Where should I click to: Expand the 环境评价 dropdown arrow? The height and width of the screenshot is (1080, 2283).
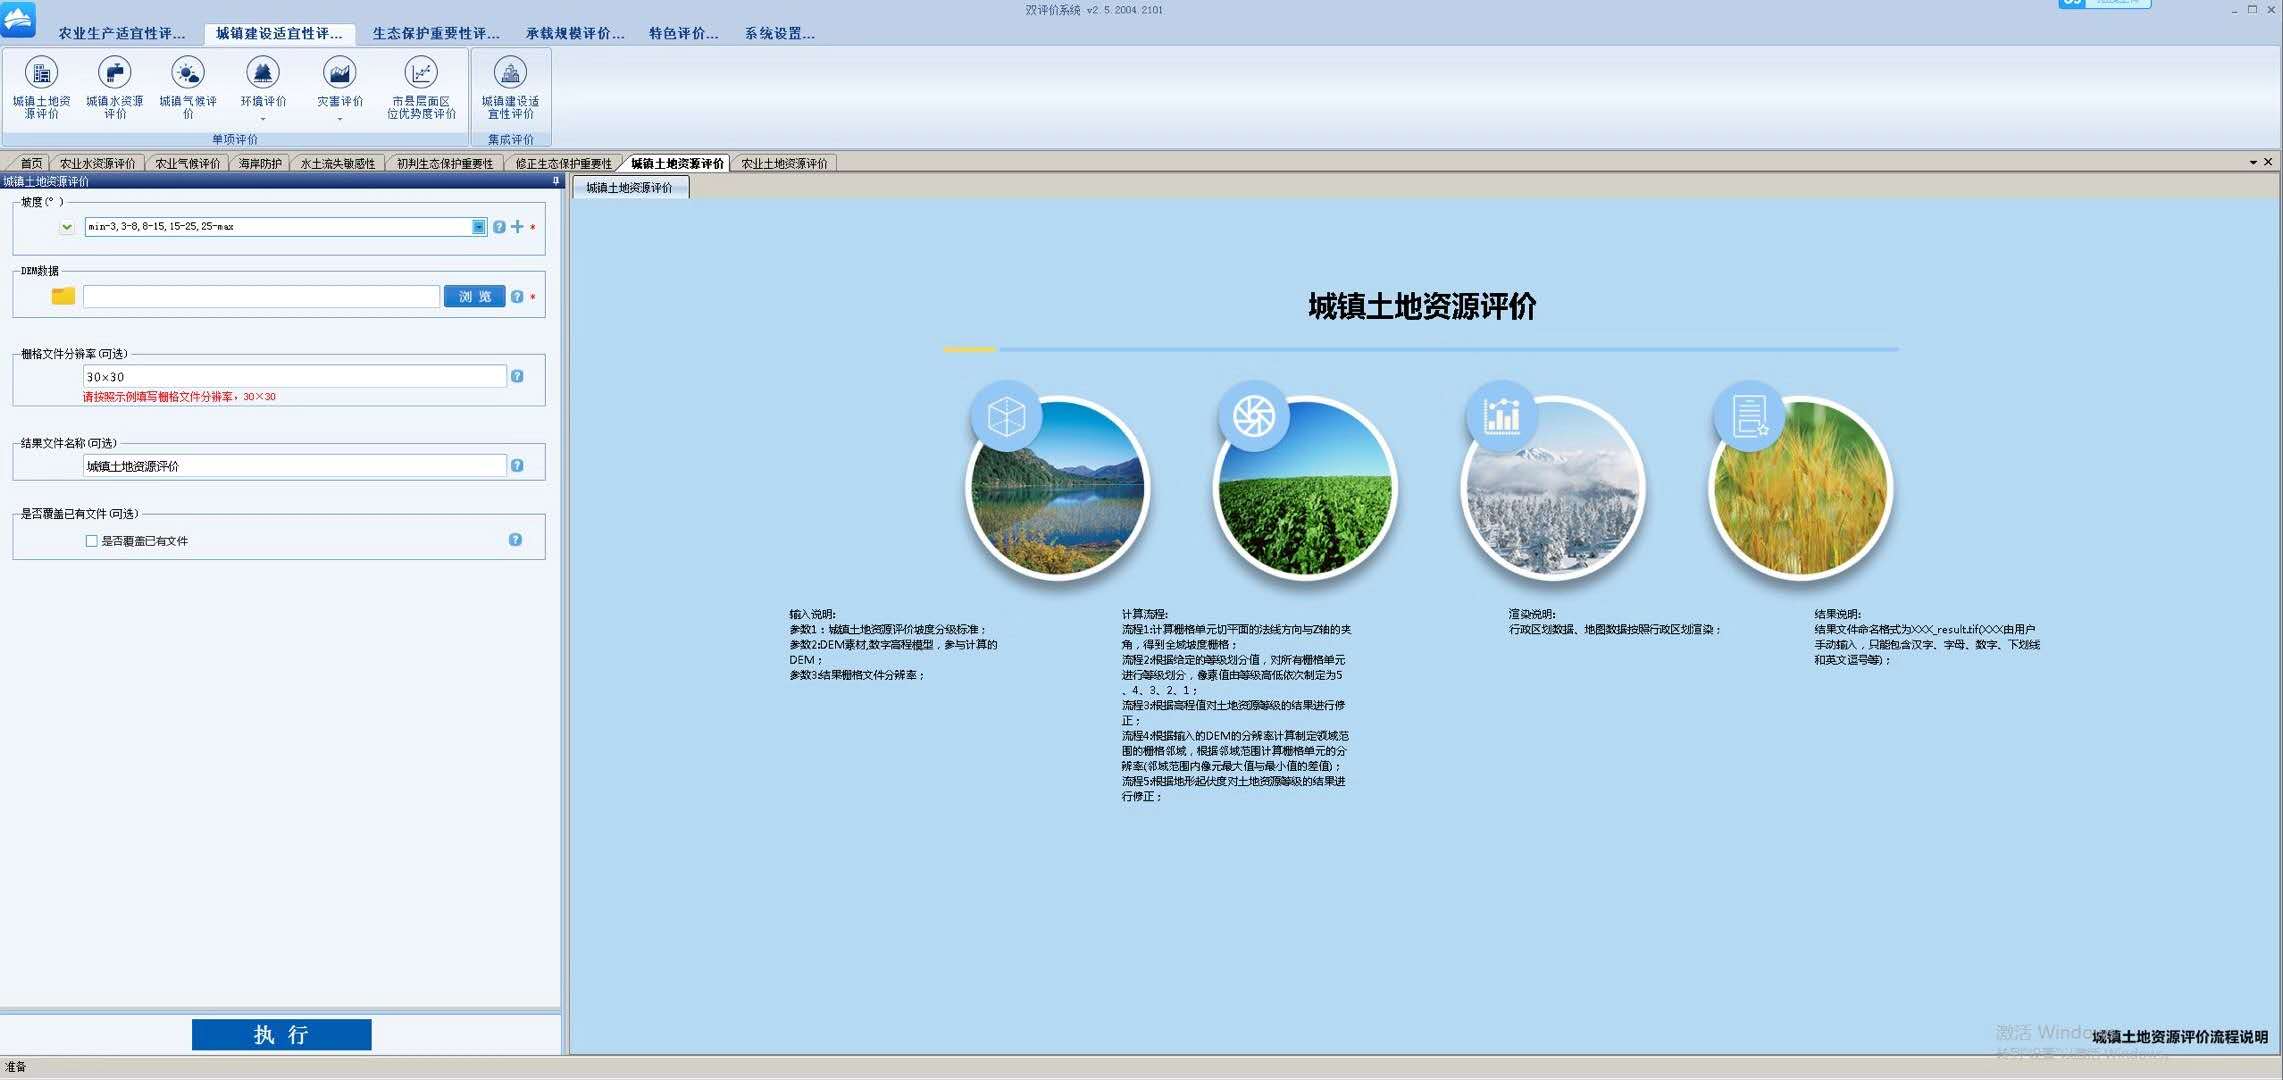[x=263, y=119]
